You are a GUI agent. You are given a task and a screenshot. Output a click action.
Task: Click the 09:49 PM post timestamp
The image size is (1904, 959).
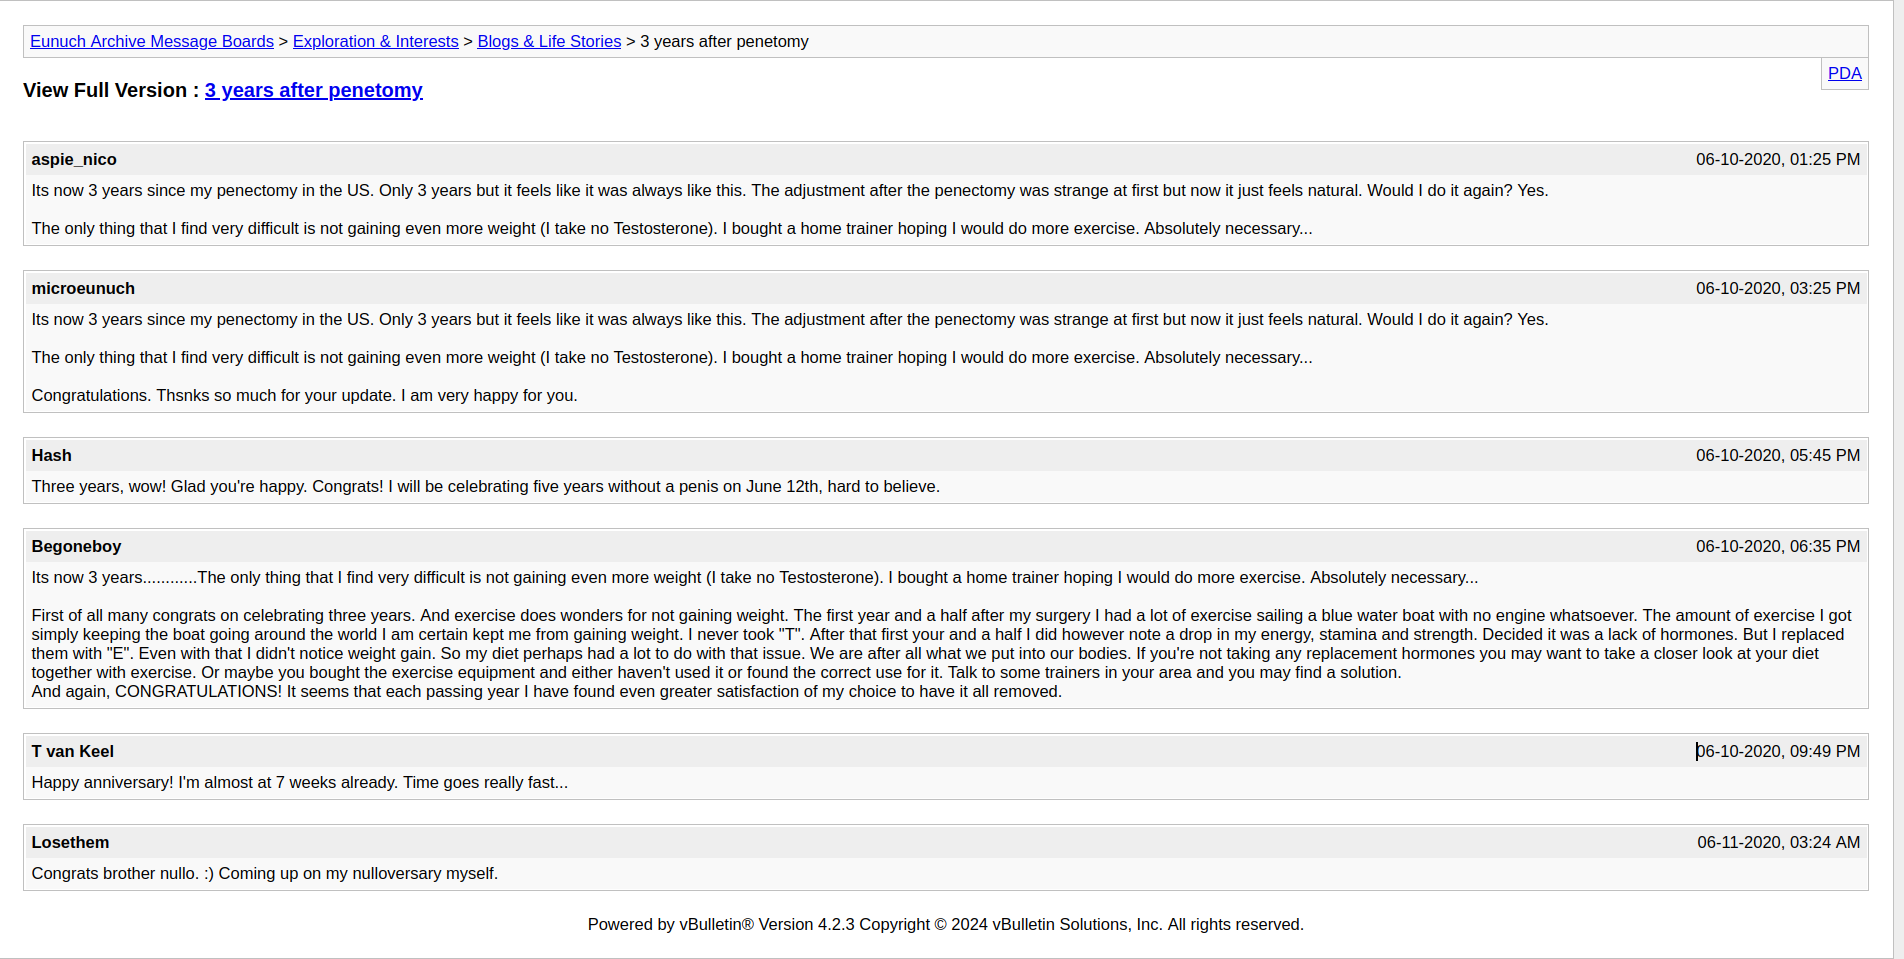(x=1777, y=751)
